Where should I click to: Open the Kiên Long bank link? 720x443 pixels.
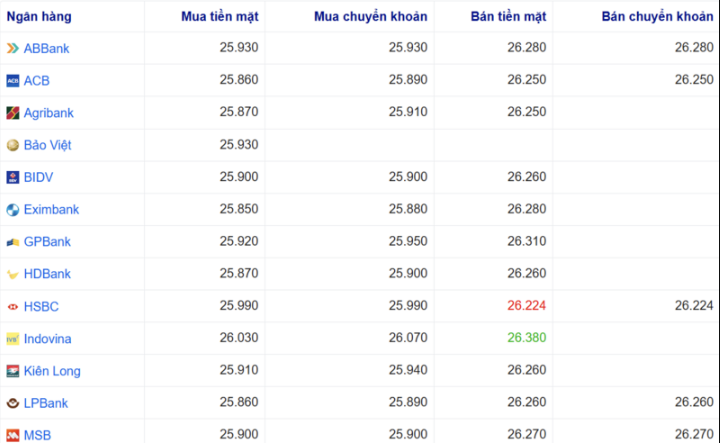coord(52,371)
